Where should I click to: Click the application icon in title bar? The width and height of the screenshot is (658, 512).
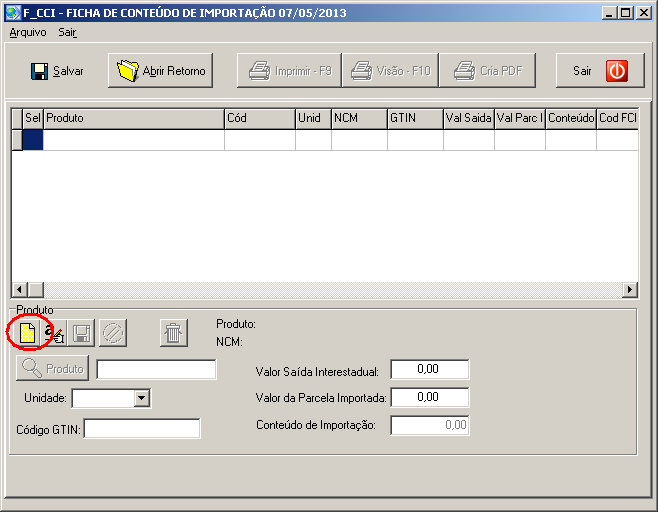(13, 13)
